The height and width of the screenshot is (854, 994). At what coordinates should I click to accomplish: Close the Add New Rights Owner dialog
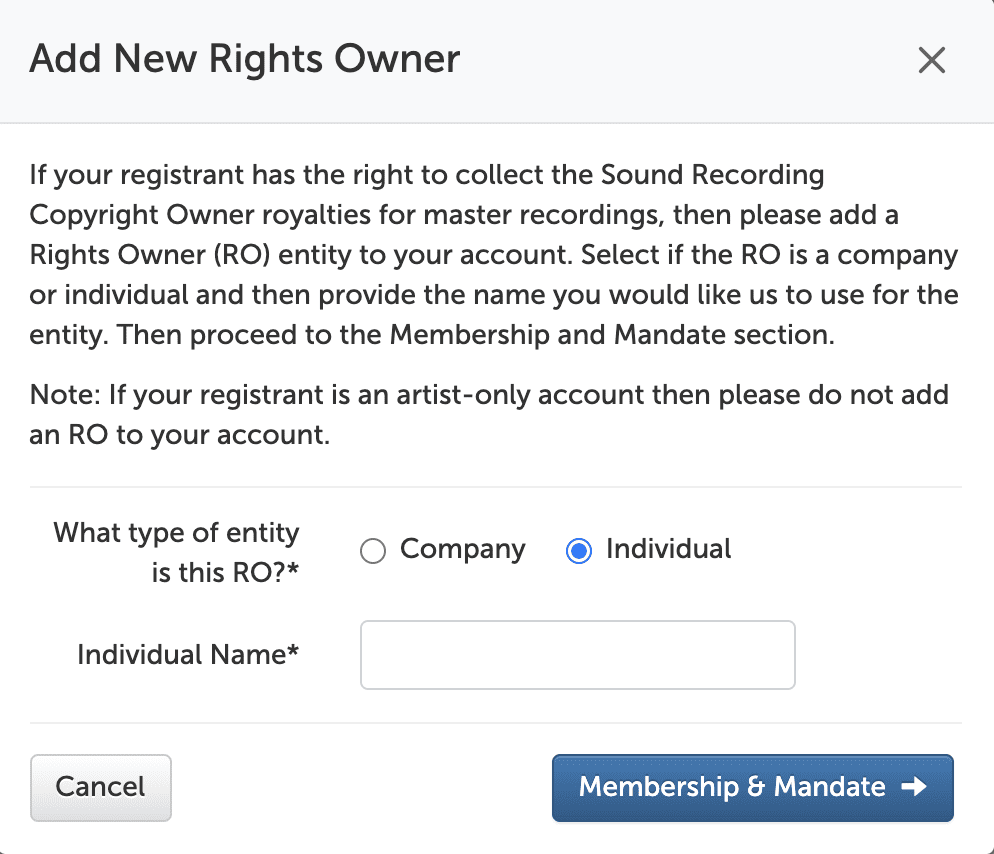click(x=931, y=61)
